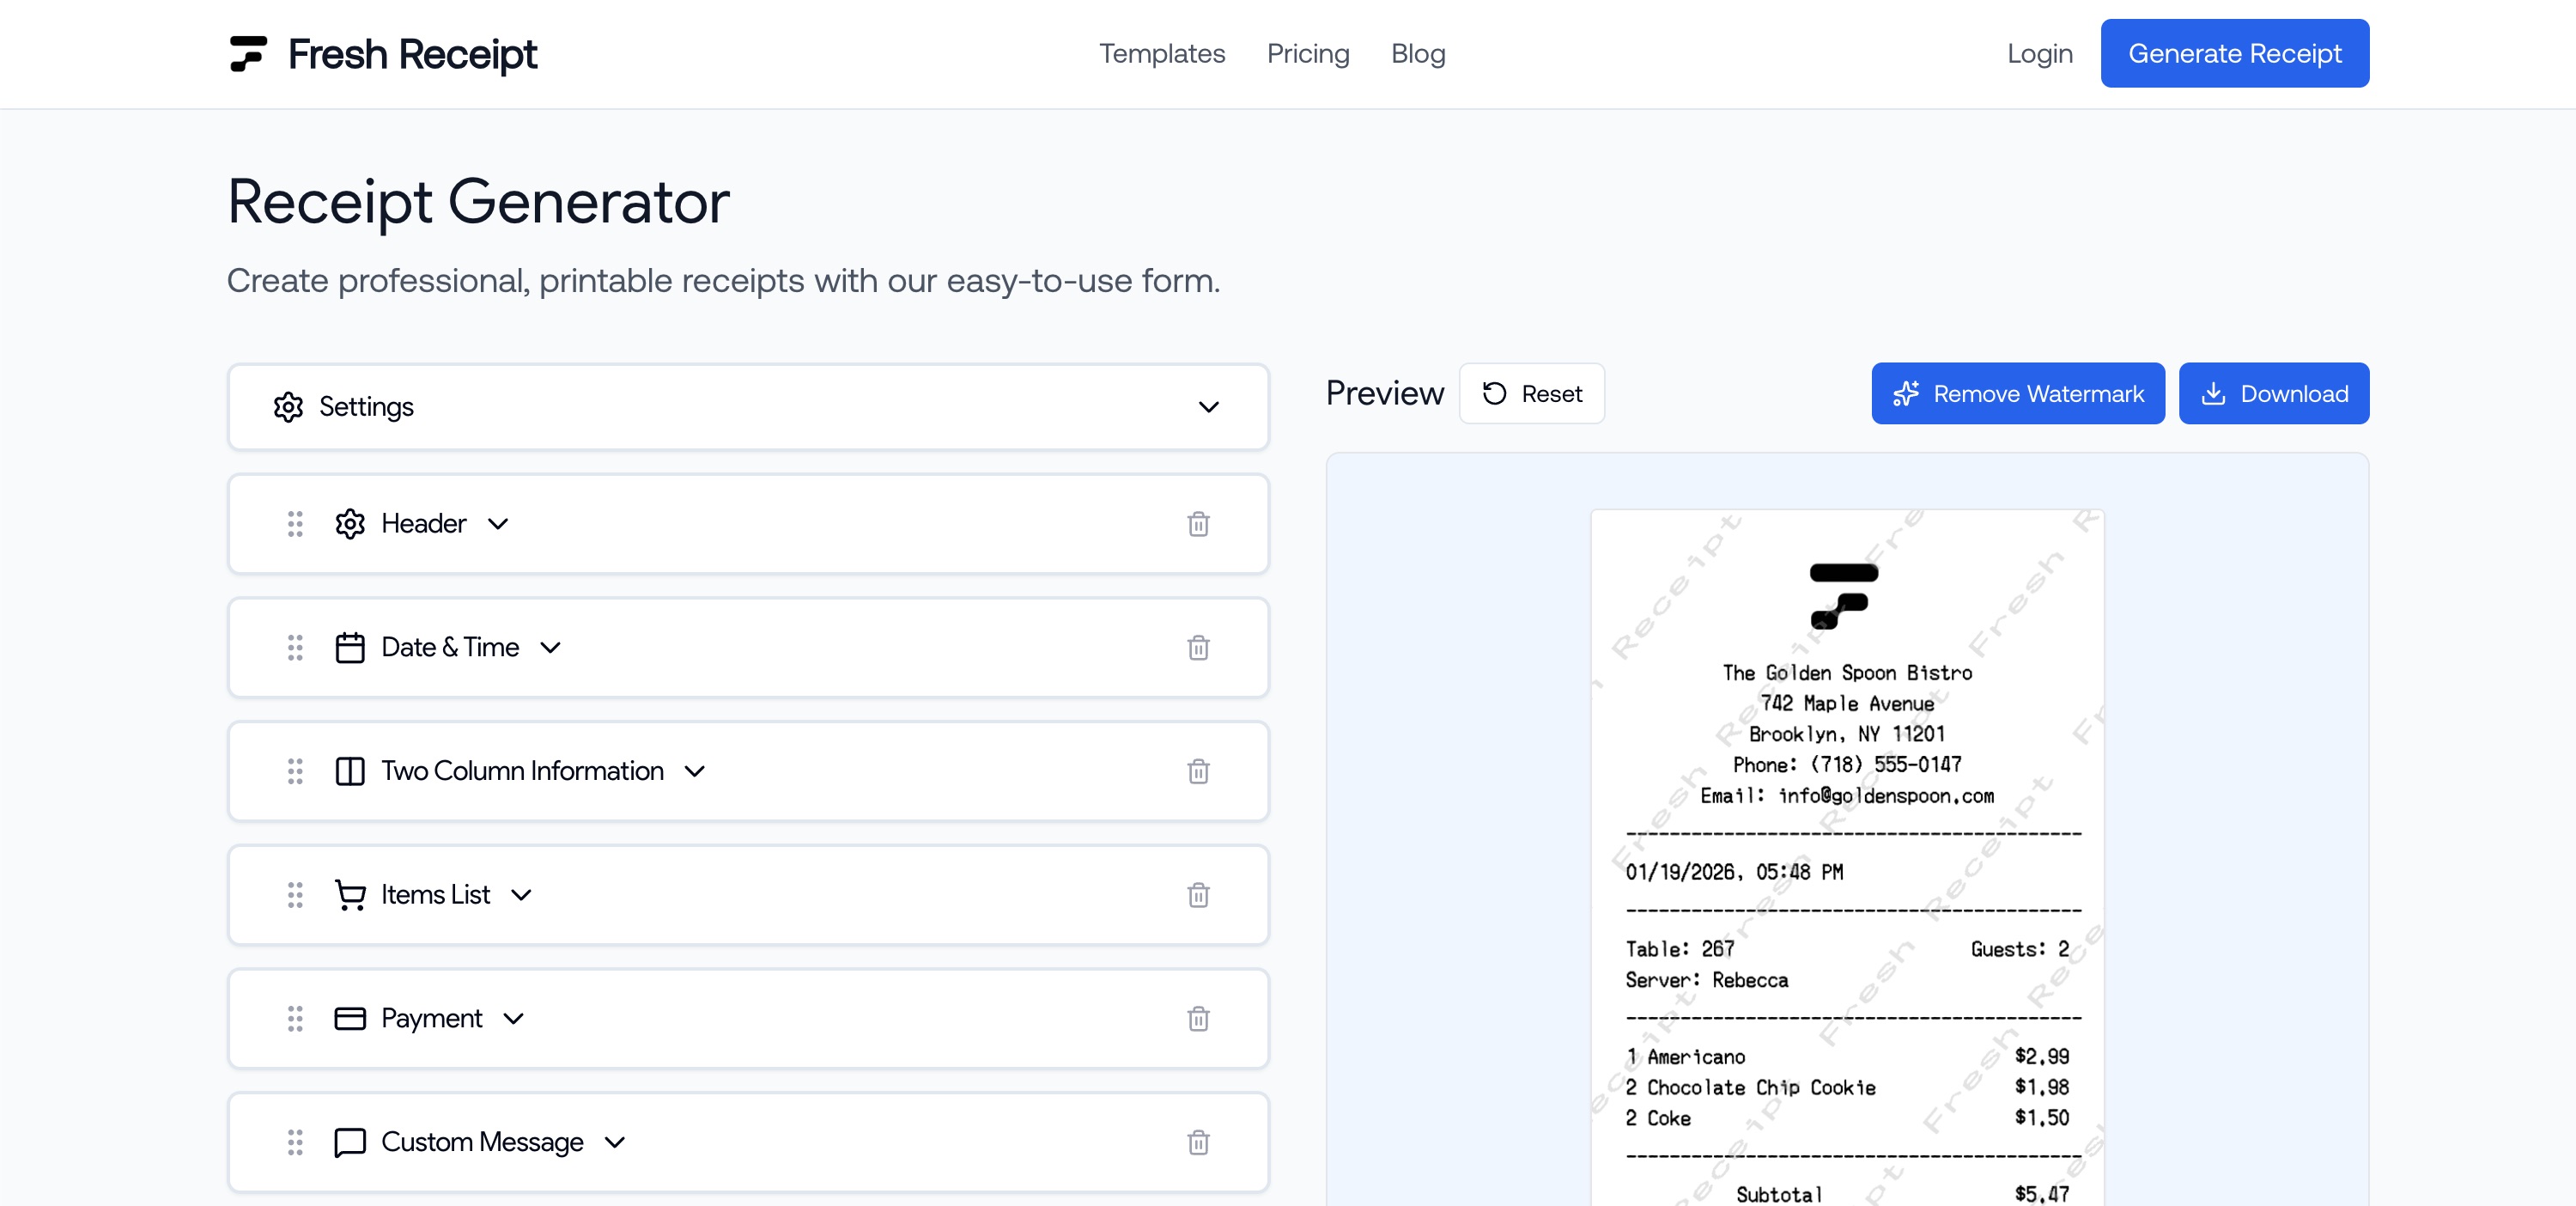Delete the Payment section via trash icon

(1199, 1019)
